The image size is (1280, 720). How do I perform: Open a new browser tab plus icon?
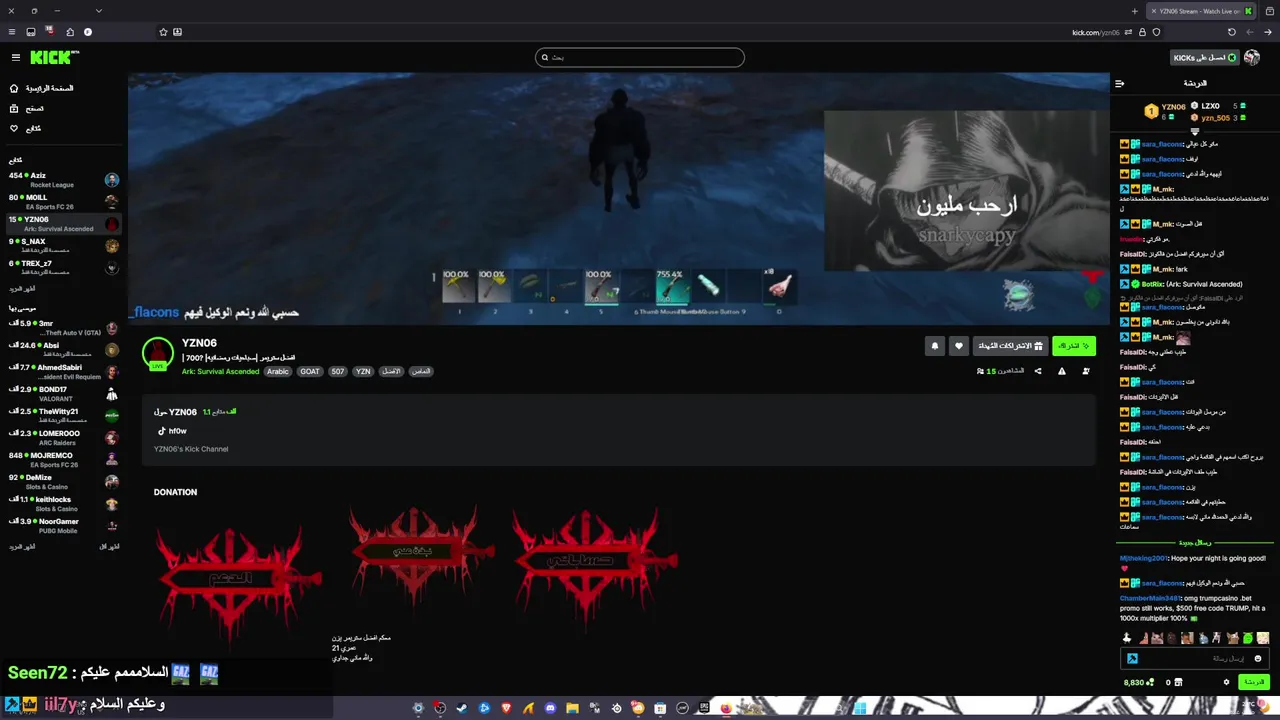(1135, 11)
